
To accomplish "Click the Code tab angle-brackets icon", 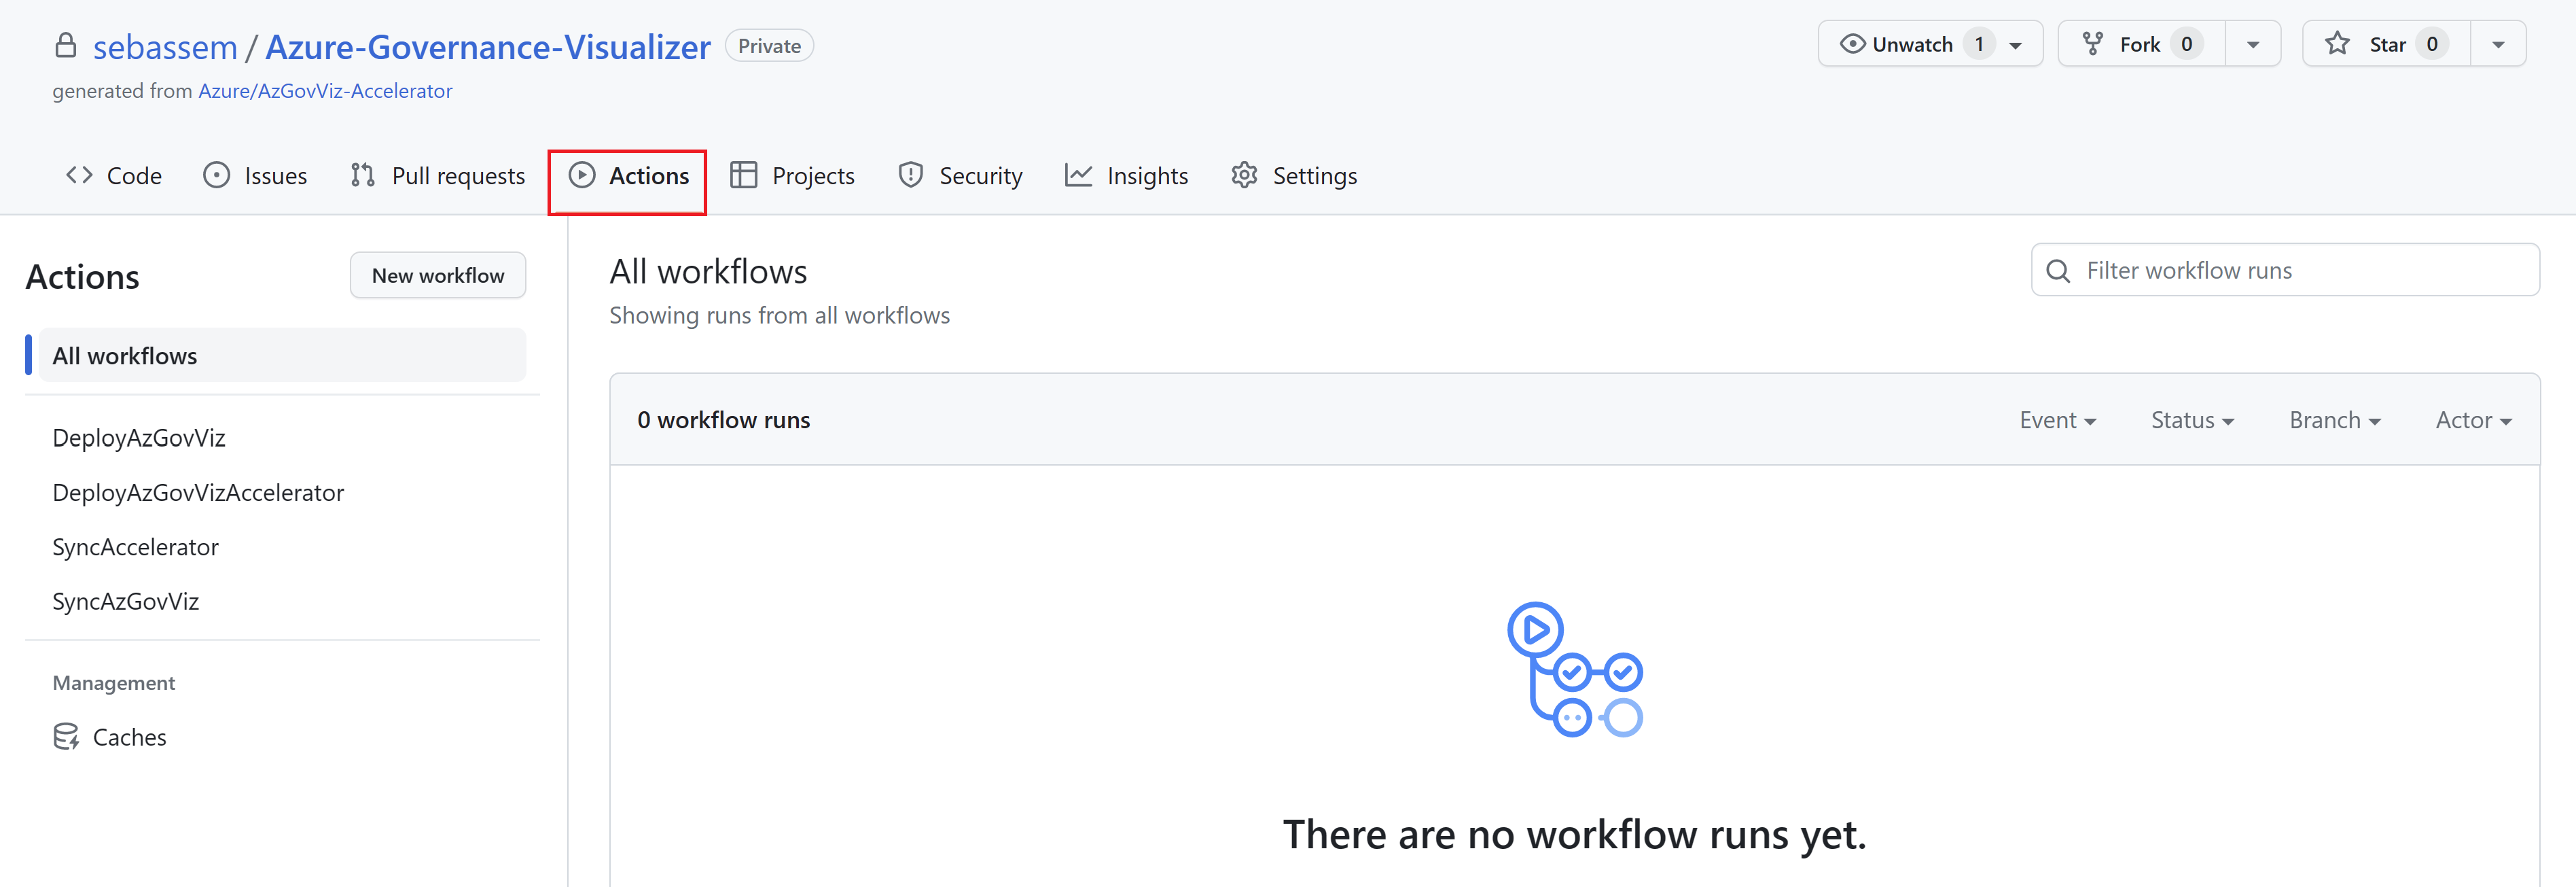I will click(79, 176).
